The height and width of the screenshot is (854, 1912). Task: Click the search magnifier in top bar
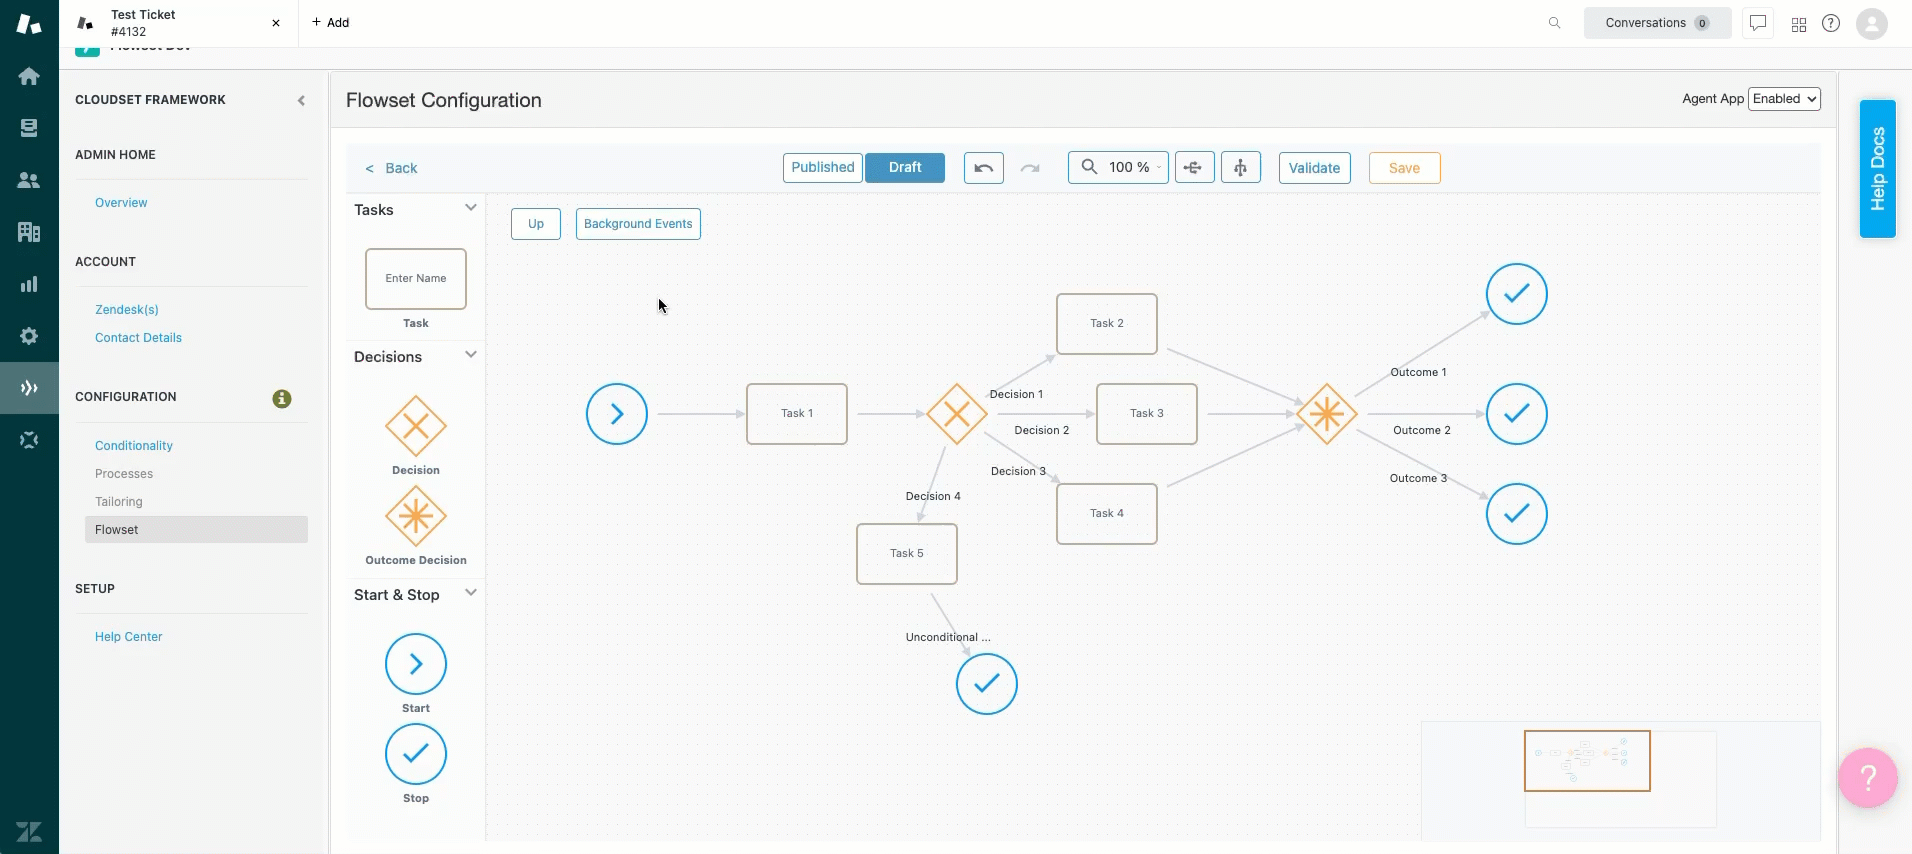(x=1554, y=23)
